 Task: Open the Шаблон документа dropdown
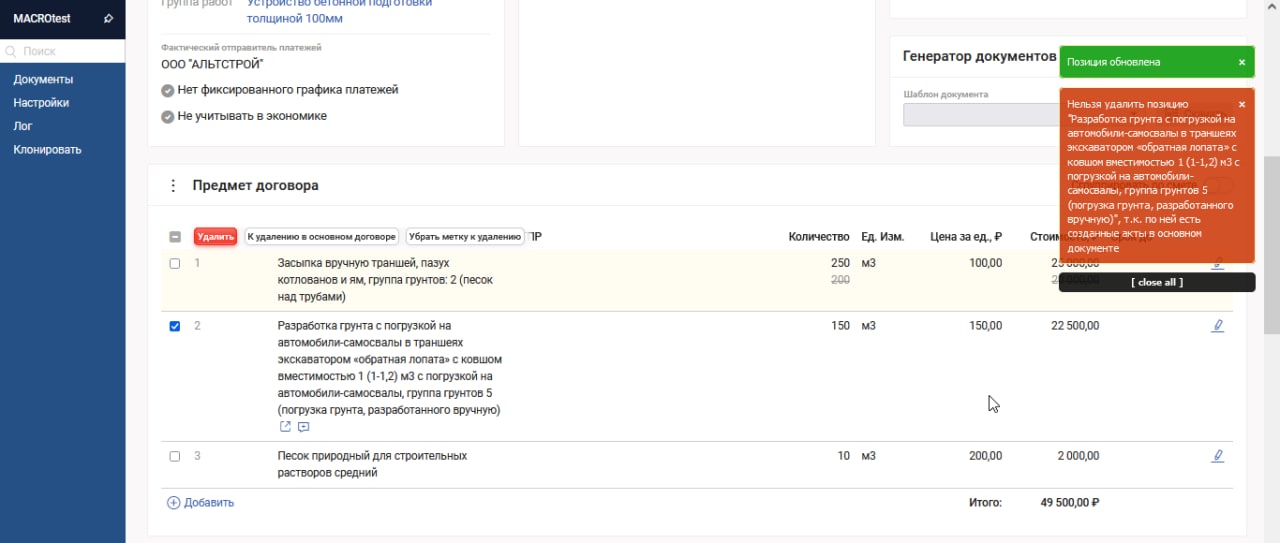tap(978, 115)
